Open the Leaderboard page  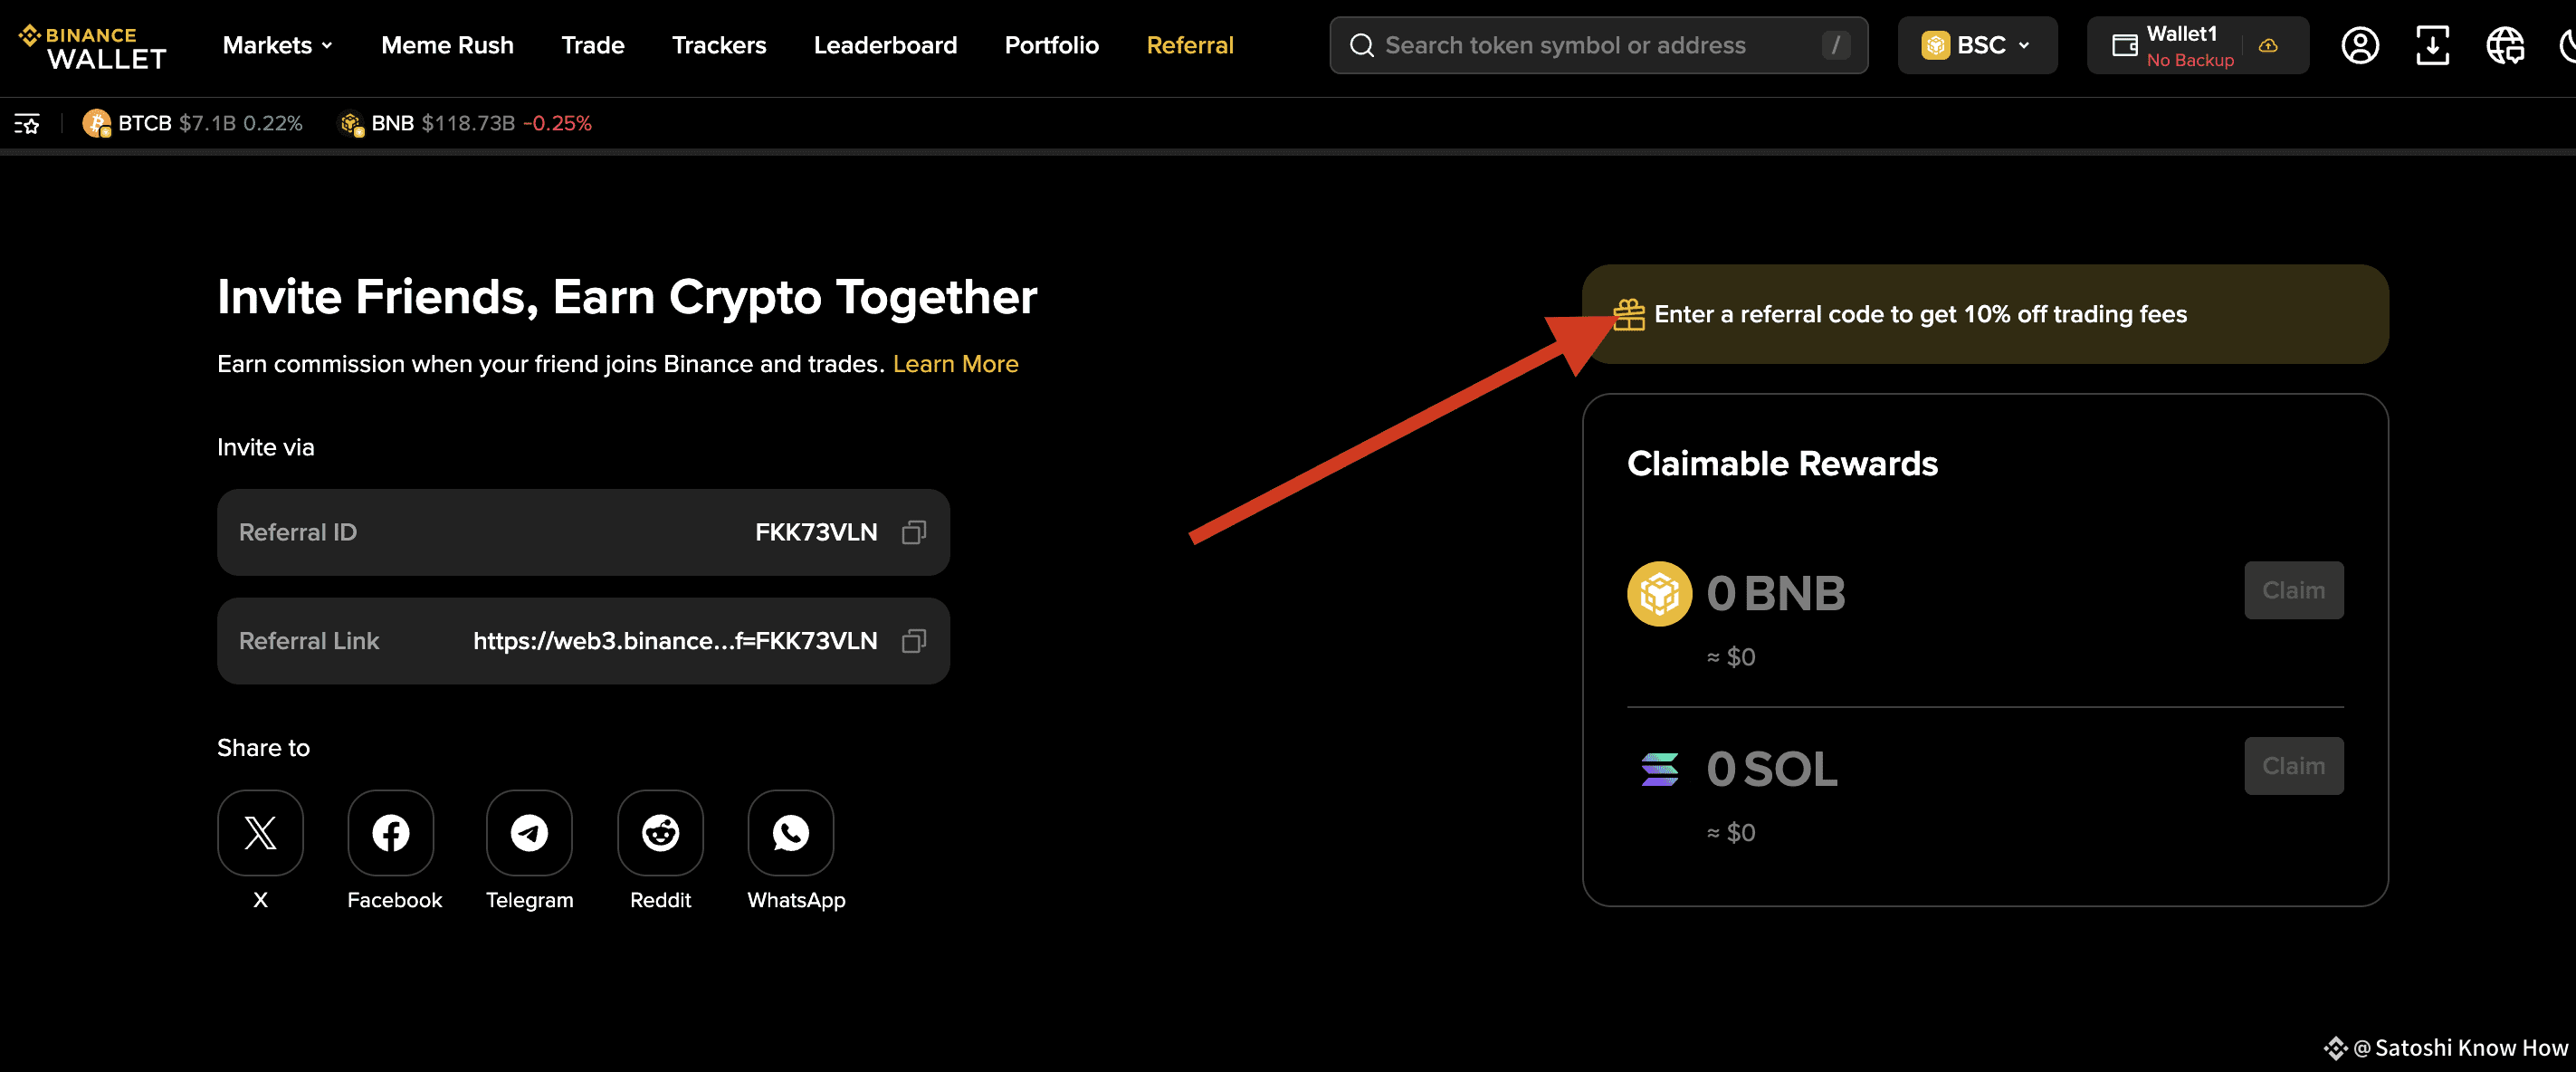click(x=885, y=45)
